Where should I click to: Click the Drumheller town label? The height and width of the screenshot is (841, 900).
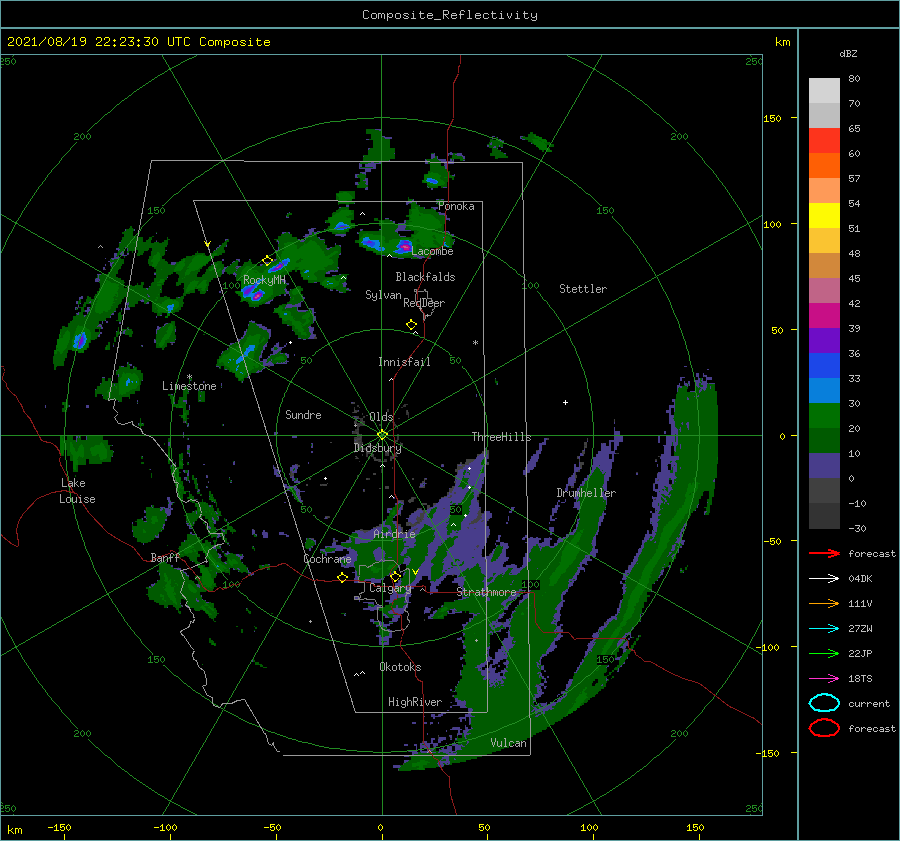[586, 493]
